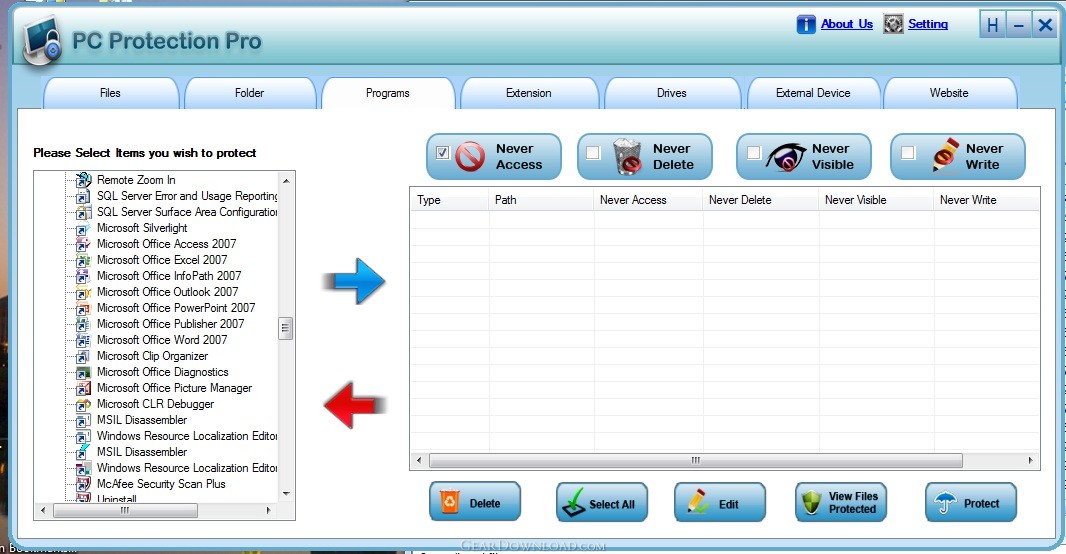Click protected table horizontal scrollbar thumb
The width and height of the screenshot is (1066, 554).
(x=695, y=460)
